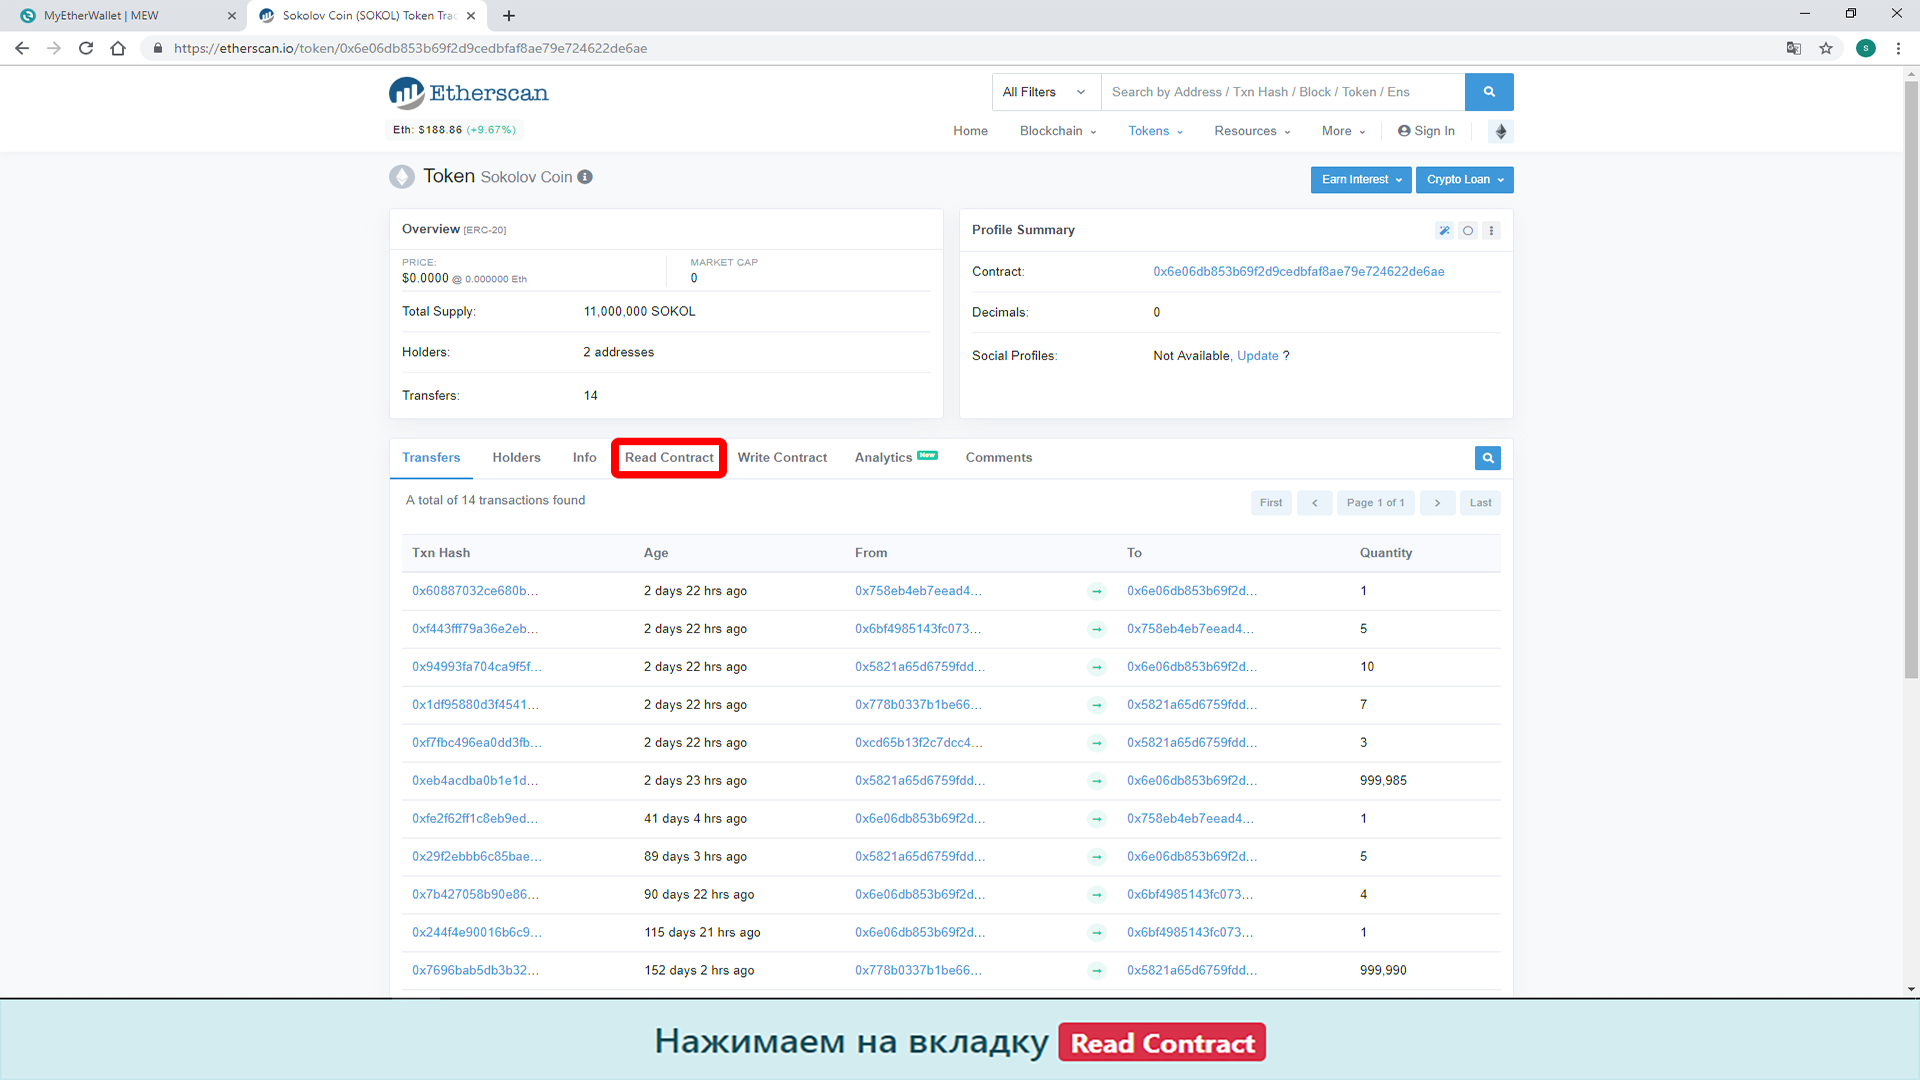Open the Read Contract tab

pyautogui.click(x=669, y=458)
